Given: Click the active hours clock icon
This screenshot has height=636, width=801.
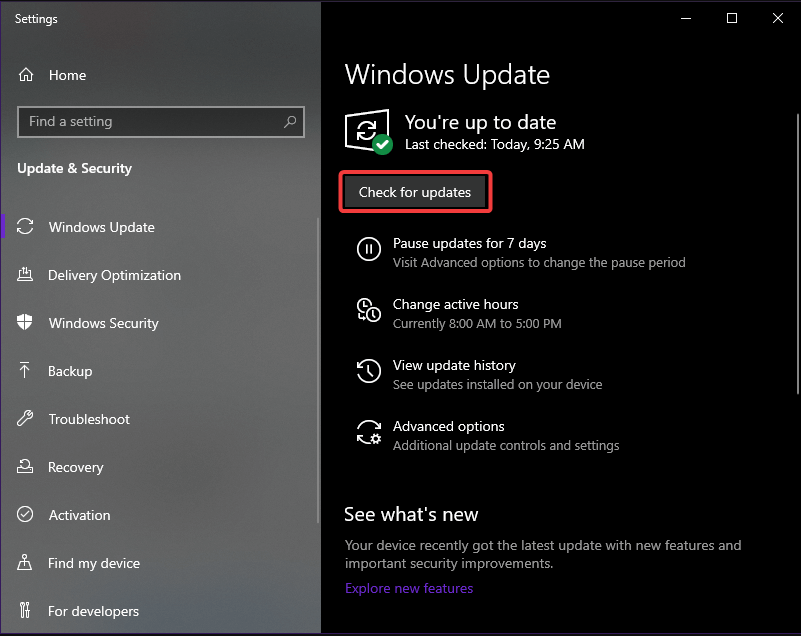Looking at the screenshot, I should (368, 310).
